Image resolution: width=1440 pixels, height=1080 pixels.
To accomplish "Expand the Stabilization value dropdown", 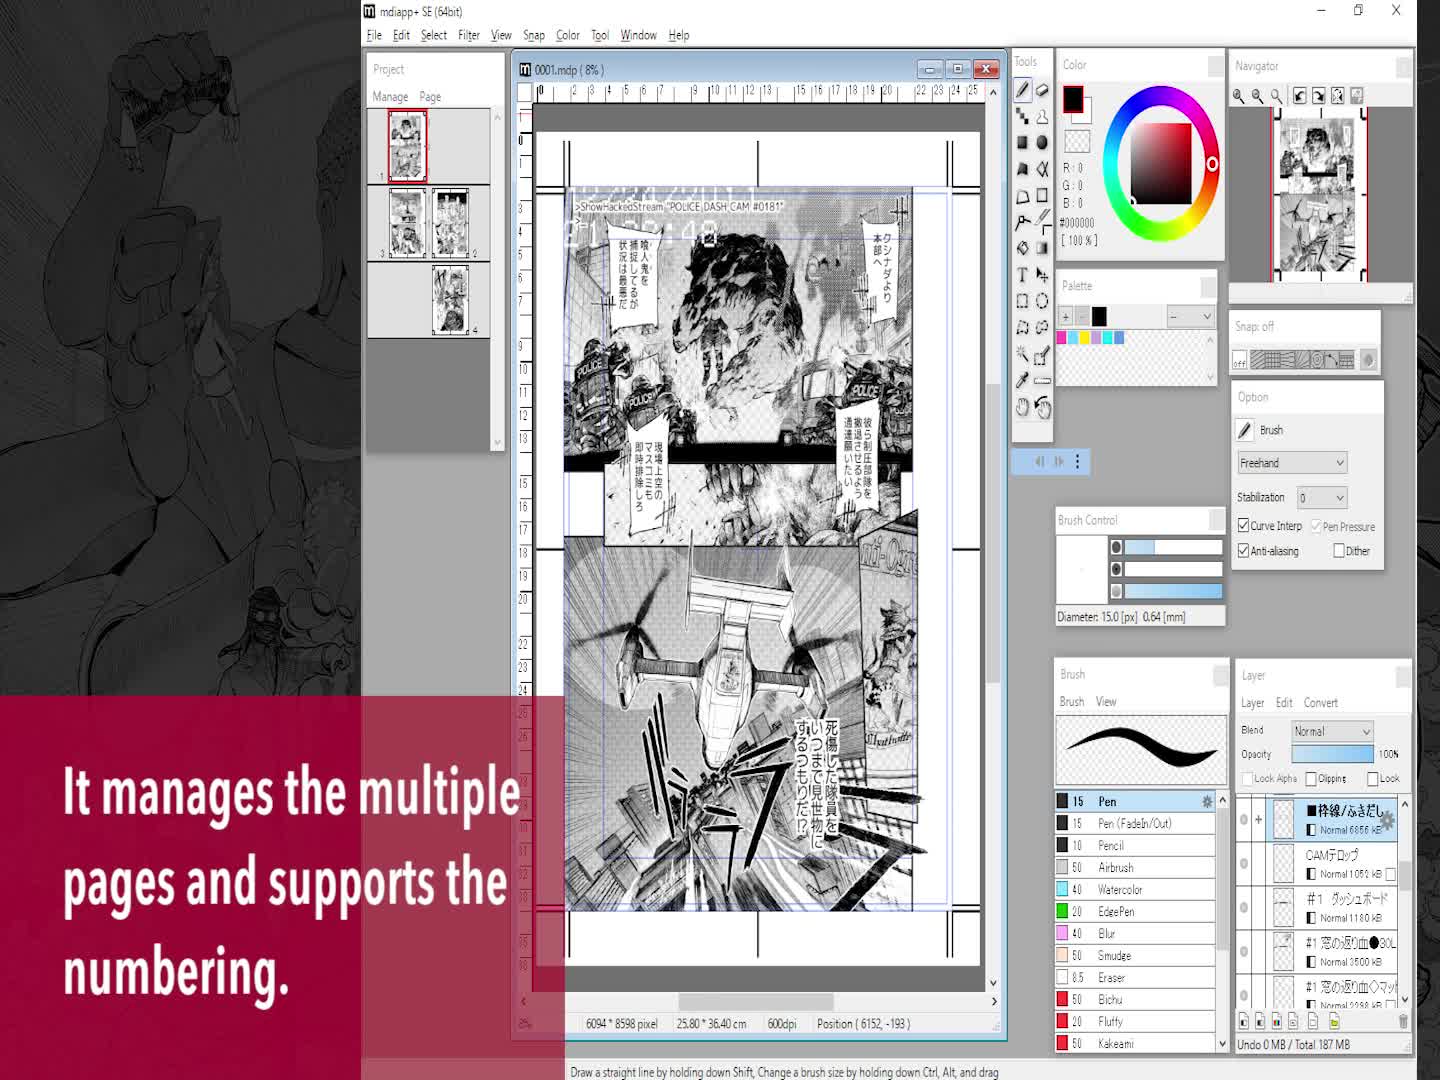I will coord(1321,497).
